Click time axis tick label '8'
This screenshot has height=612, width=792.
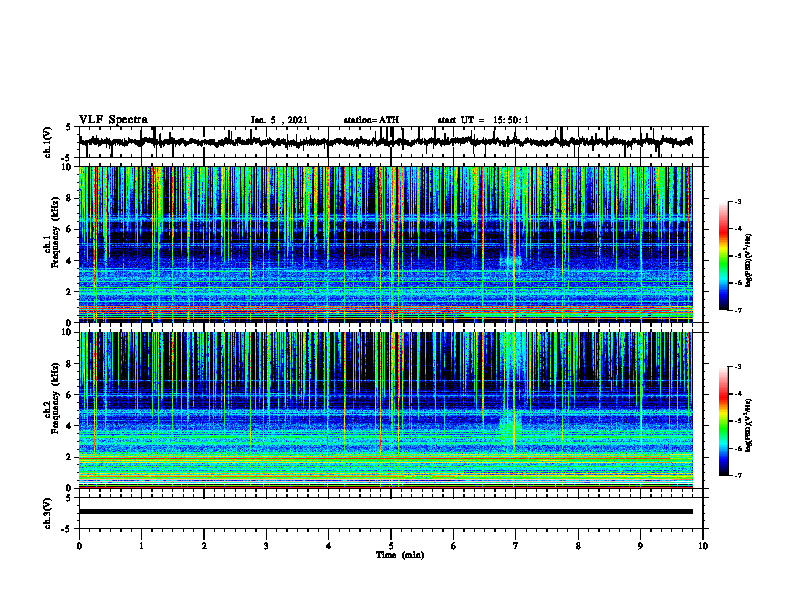tap(578, 546)
